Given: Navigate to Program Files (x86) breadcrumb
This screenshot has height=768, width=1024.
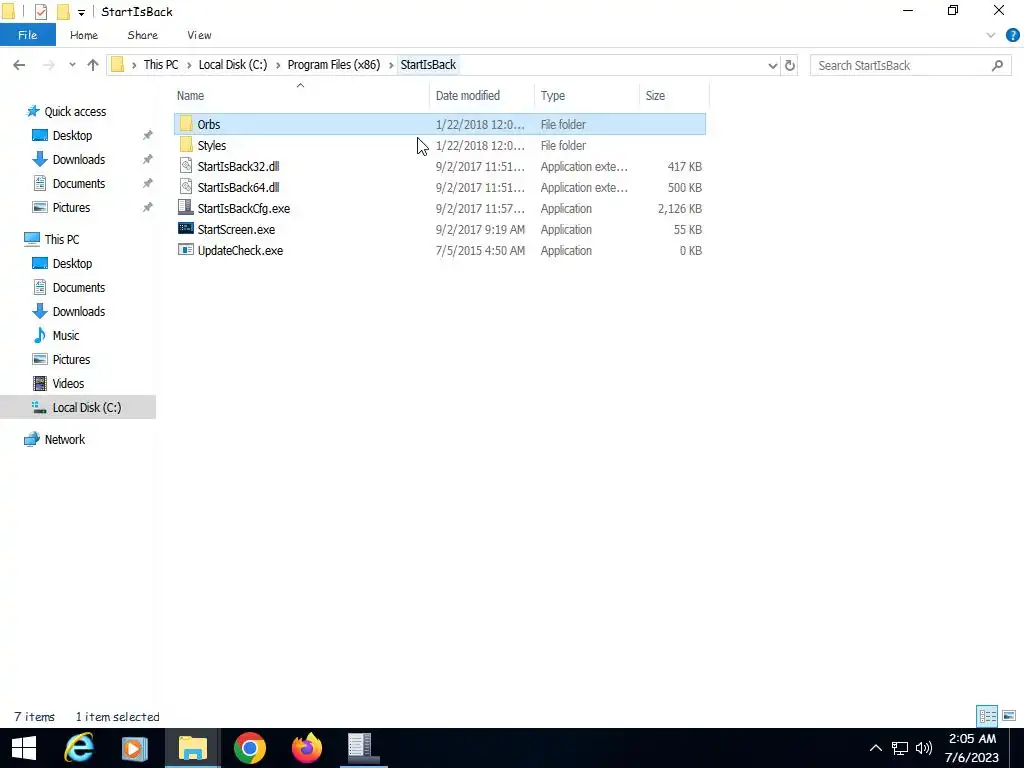Looking at the screenshot, I should (334, 65).
